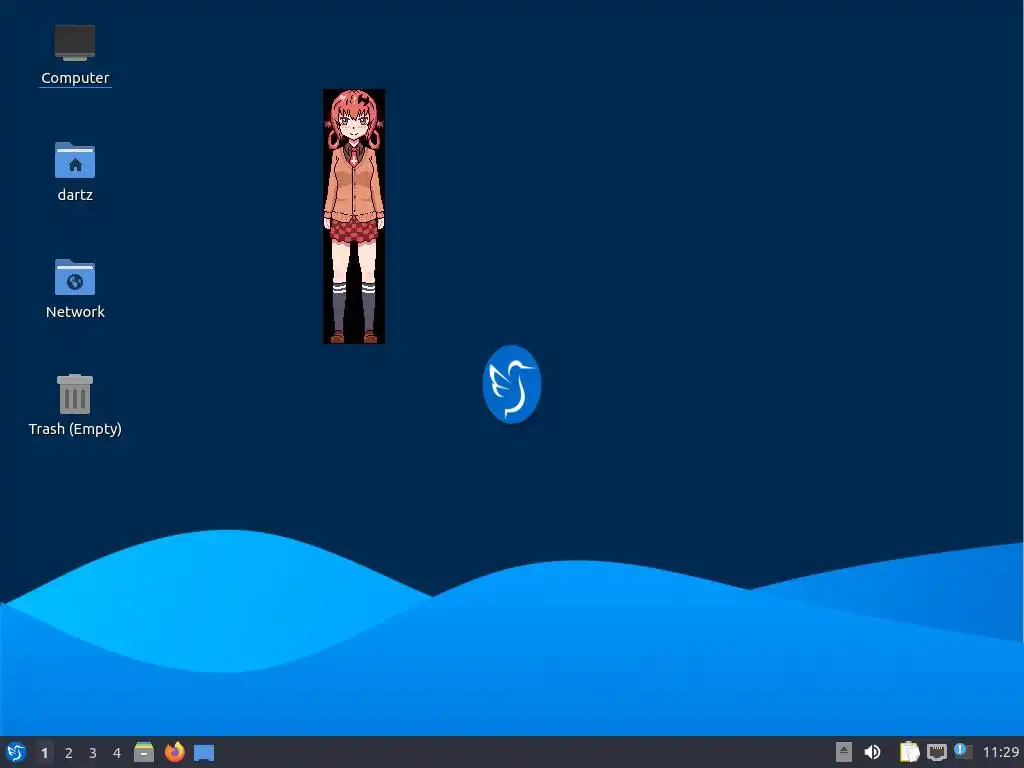This screenshot has height=768, width=1024.
Task: Switch to desktop 1 in pager
Action: tap(44, 753)
